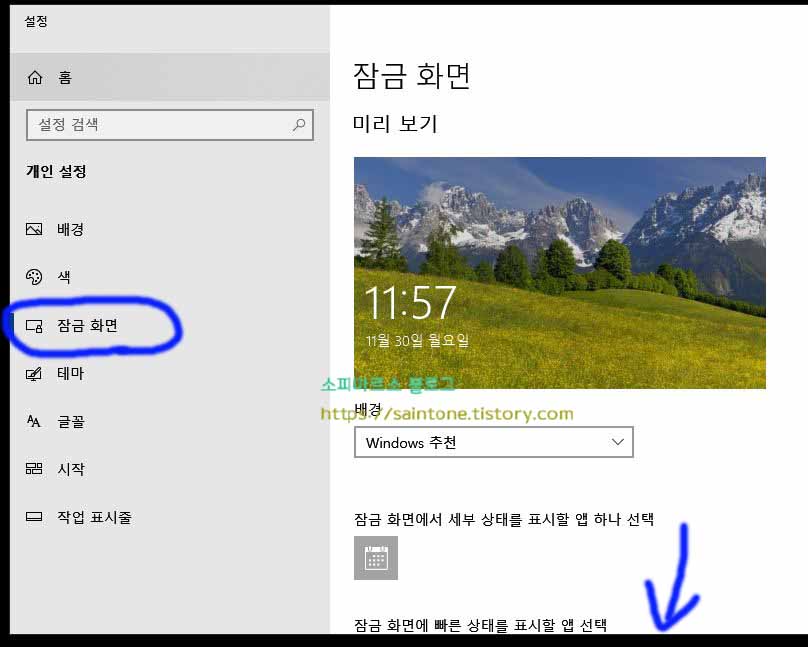Viewport: 808px width, 647px height.
Task: Click the 11월 30일 월요일 date text
Action: coord(417,340)
